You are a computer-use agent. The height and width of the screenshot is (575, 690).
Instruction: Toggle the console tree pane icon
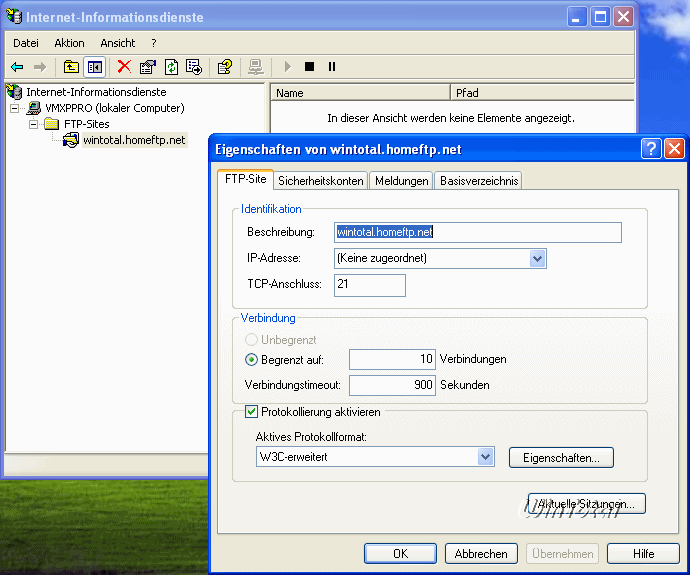[x=95, y=67]
